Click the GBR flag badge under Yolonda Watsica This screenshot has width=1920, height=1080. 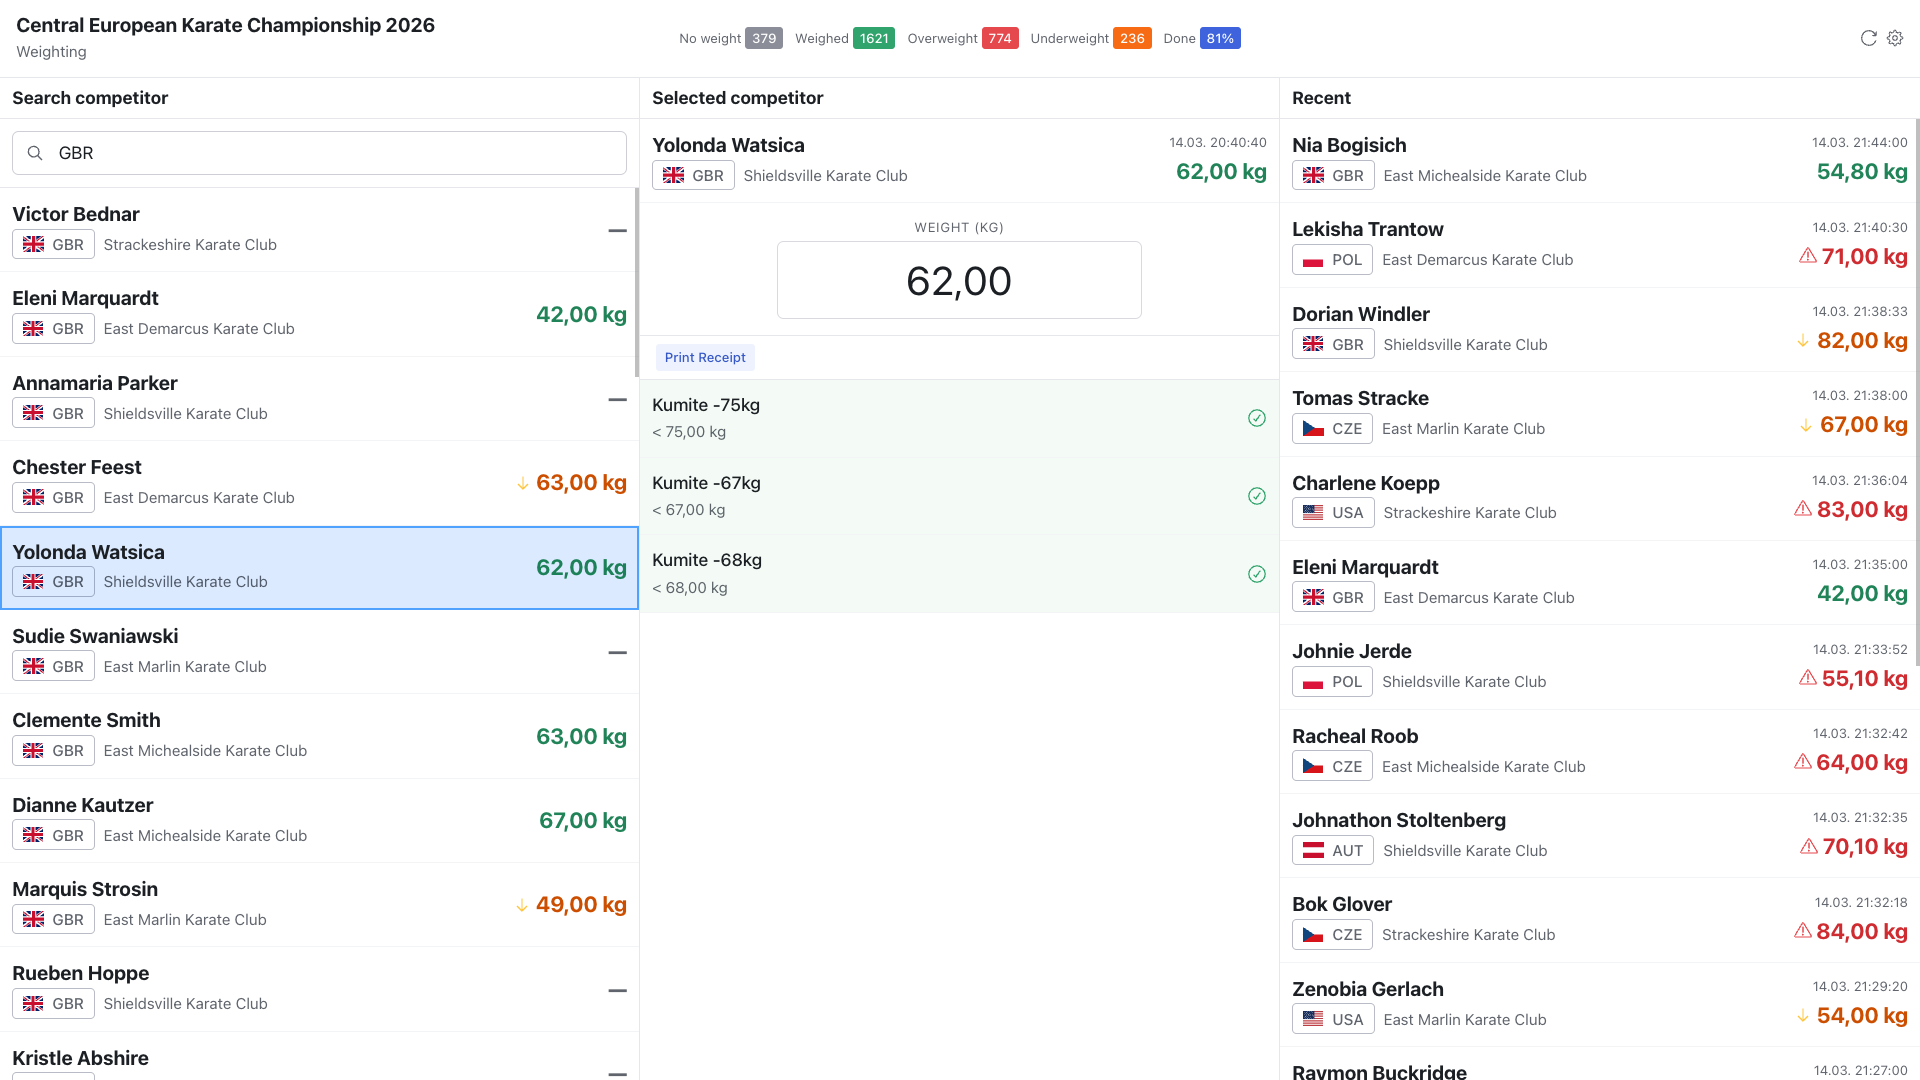[x=693, y=175]
